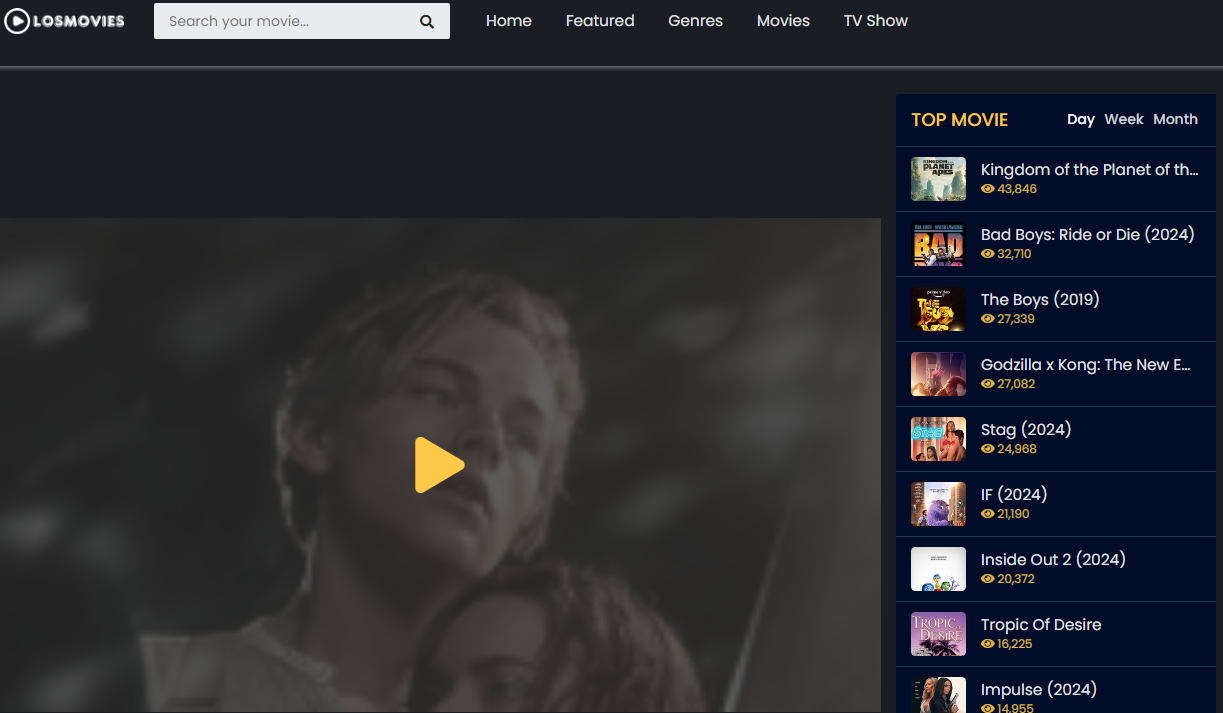Open The Boys (2019) poster thumbnail
The height and width of the screenshot is (713, 1223).
click(938, 309)
